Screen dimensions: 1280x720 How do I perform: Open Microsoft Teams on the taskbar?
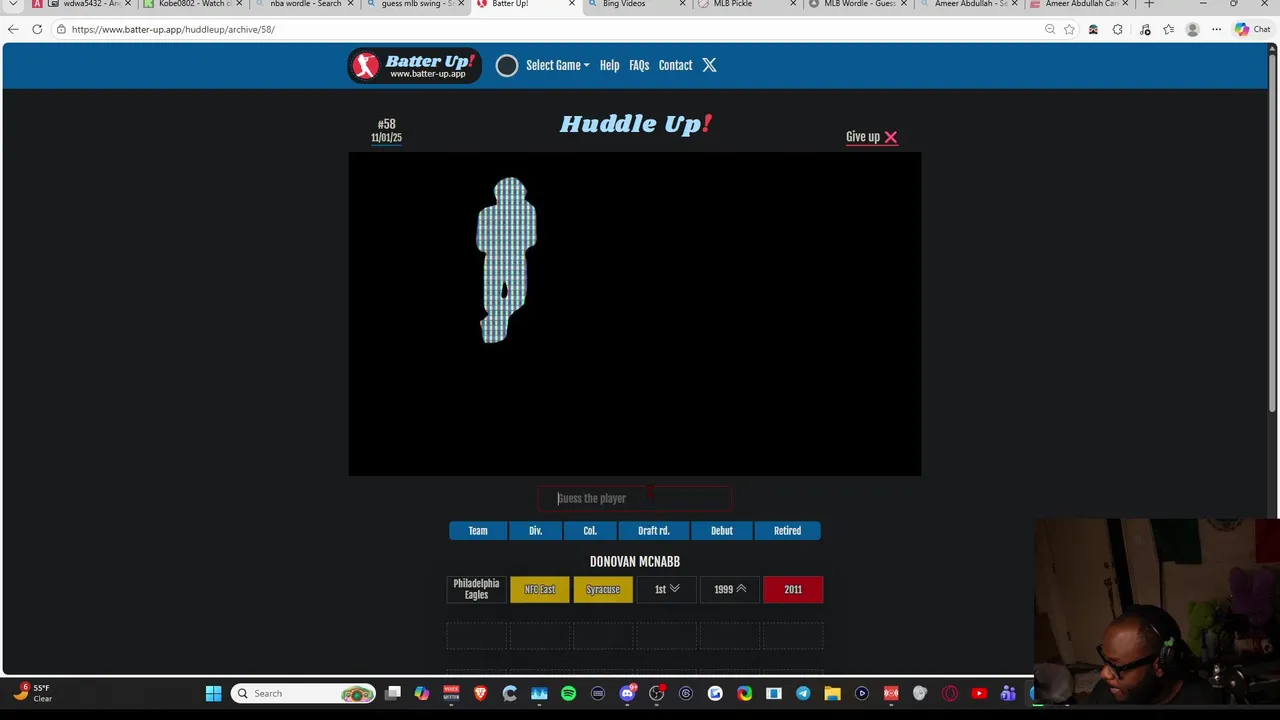[1008, 693]
